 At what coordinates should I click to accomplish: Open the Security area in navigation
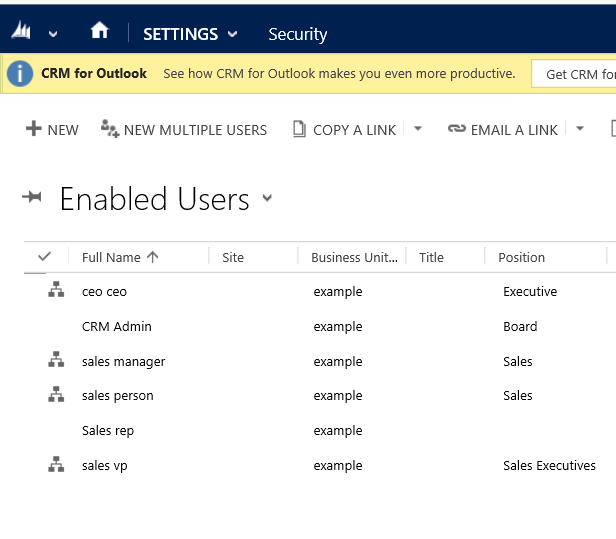pyautogui.click(x=297, y=35)
